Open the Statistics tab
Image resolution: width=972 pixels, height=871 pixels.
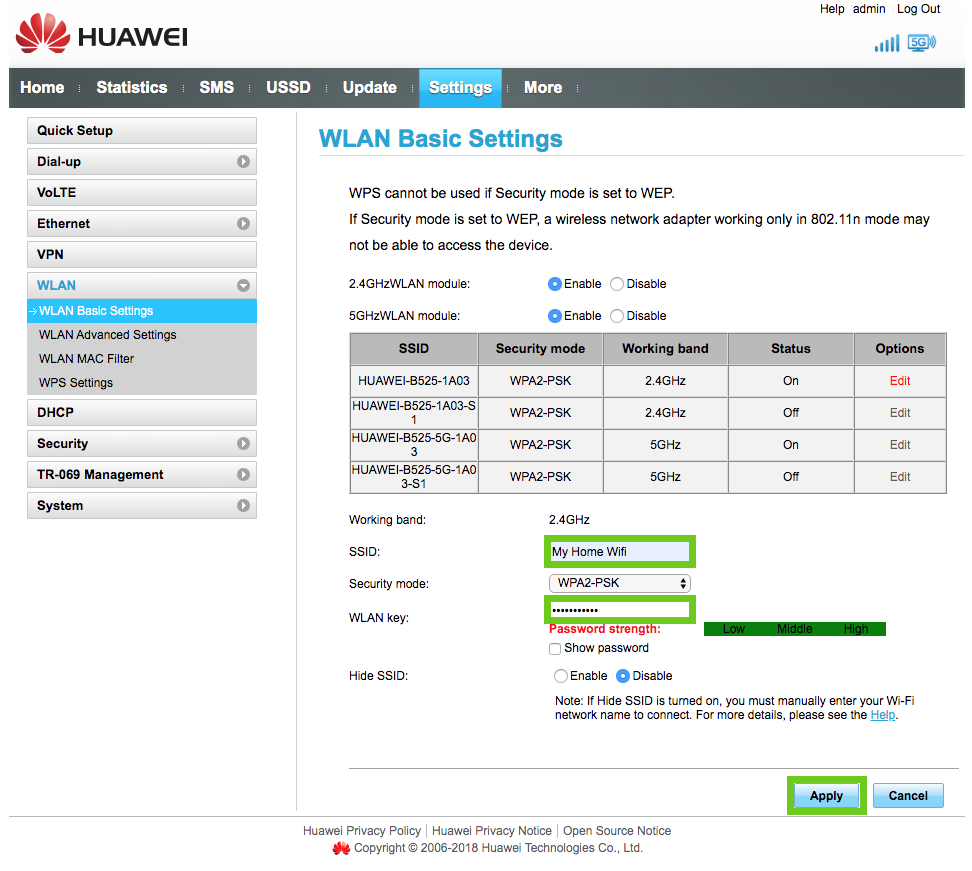coord(131,88)
